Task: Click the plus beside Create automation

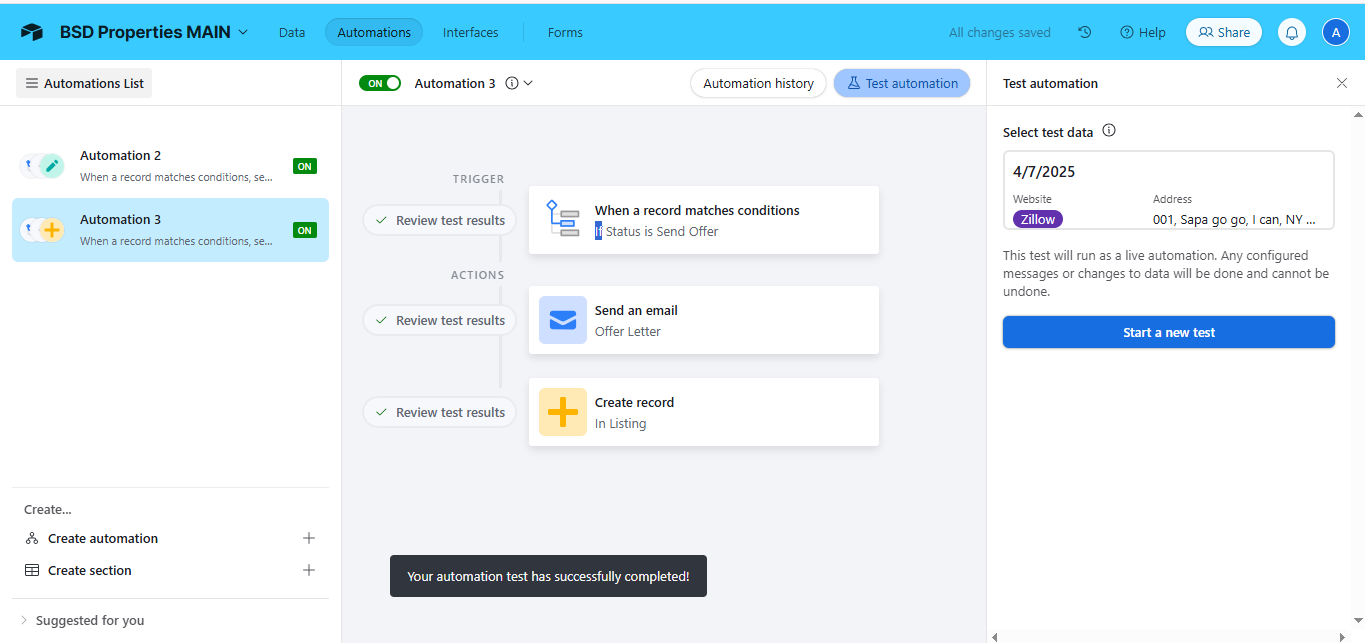Action: point(309,538)
